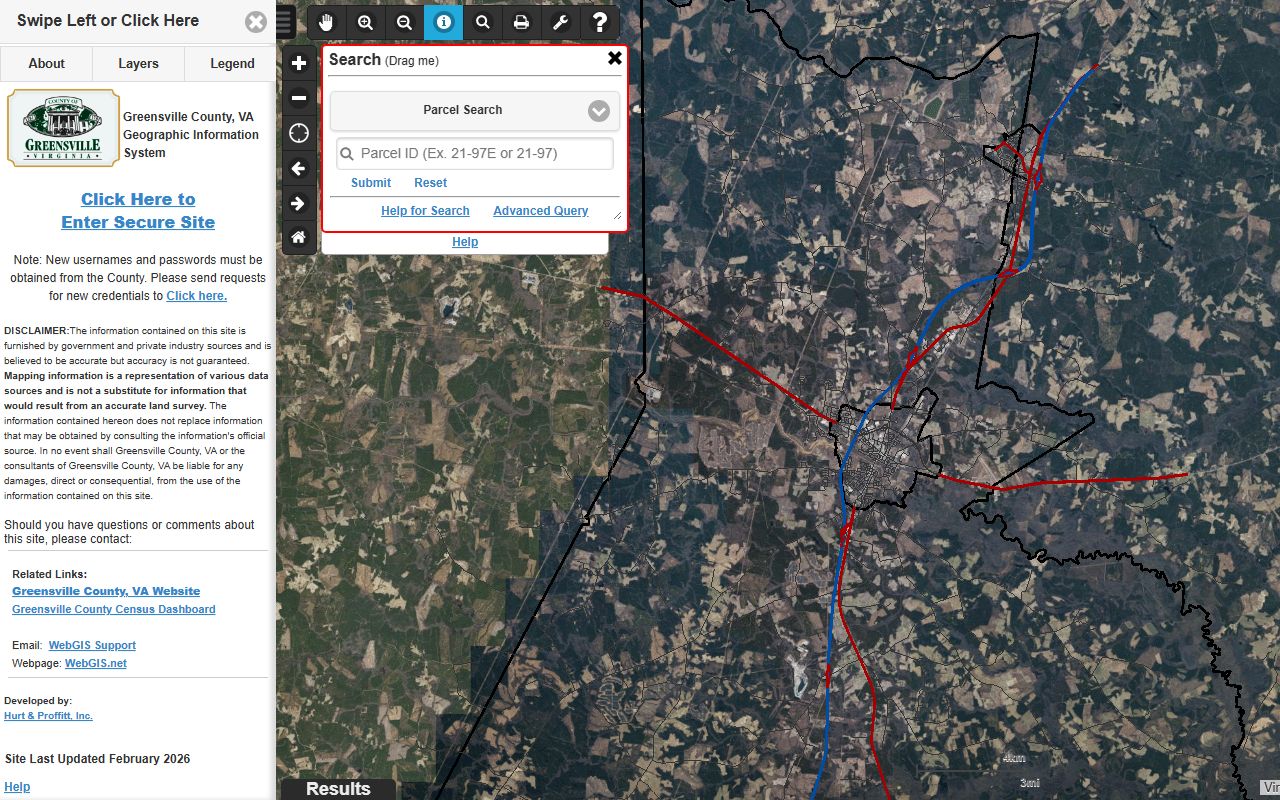The width and height of the screenshot is (1280, 800).
Task: Activate the Zoom Out magnifier tool
Action: click(404, 22)
